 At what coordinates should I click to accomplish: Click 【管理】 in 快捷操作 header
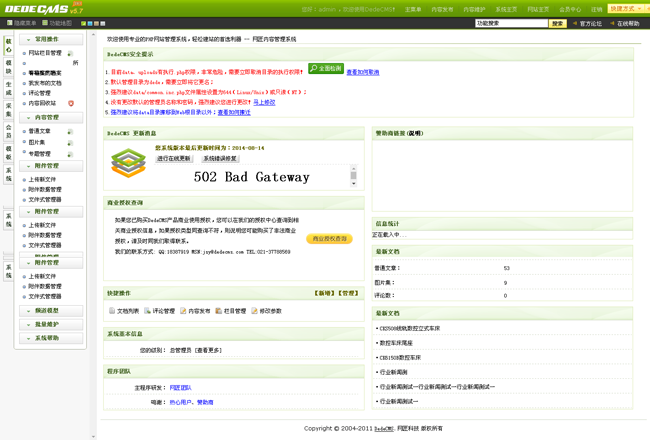point(348,293)
